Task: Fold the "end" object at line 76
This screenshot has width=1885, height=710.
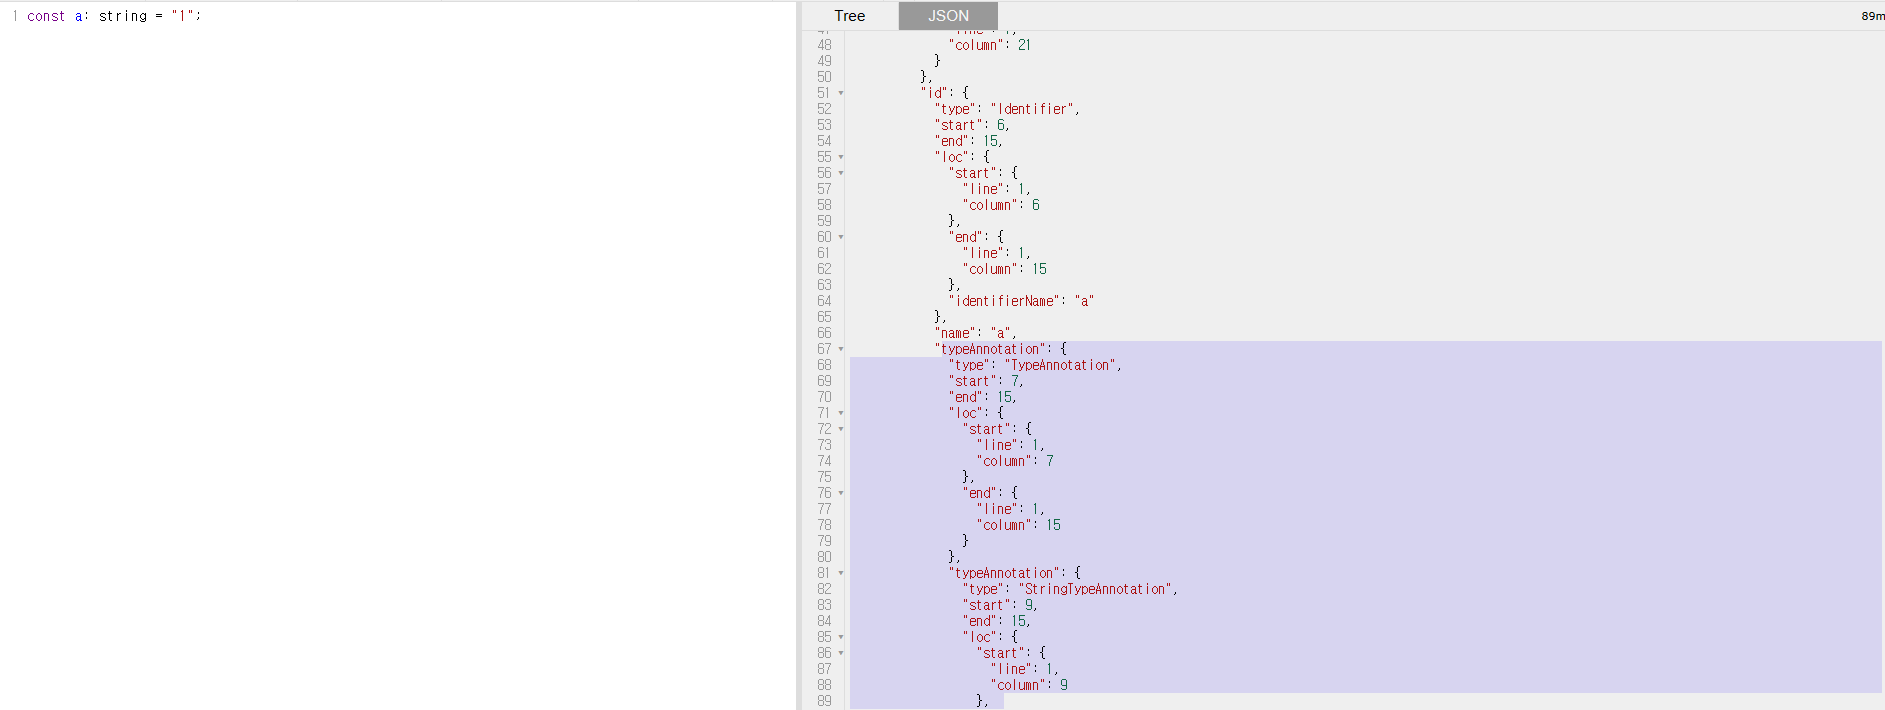Action: (841, 493)
